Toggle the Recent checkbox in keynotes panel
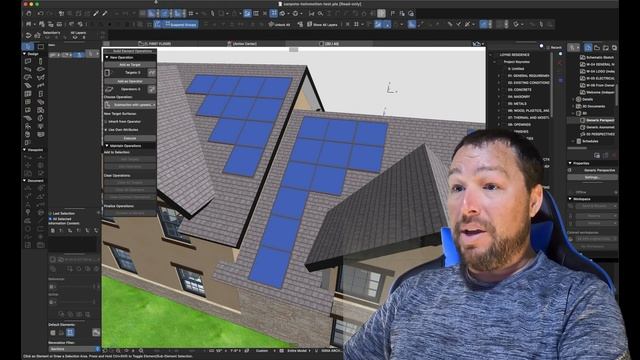Screen dimensions: 640x360 pyautogui.click(x=554, y=47)
